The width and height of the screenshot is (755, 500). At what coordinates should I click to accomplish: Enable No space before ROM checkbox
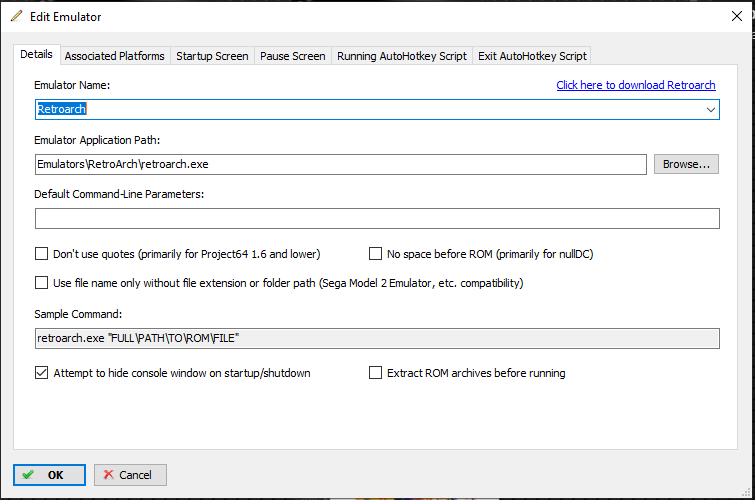pos(375,254)
